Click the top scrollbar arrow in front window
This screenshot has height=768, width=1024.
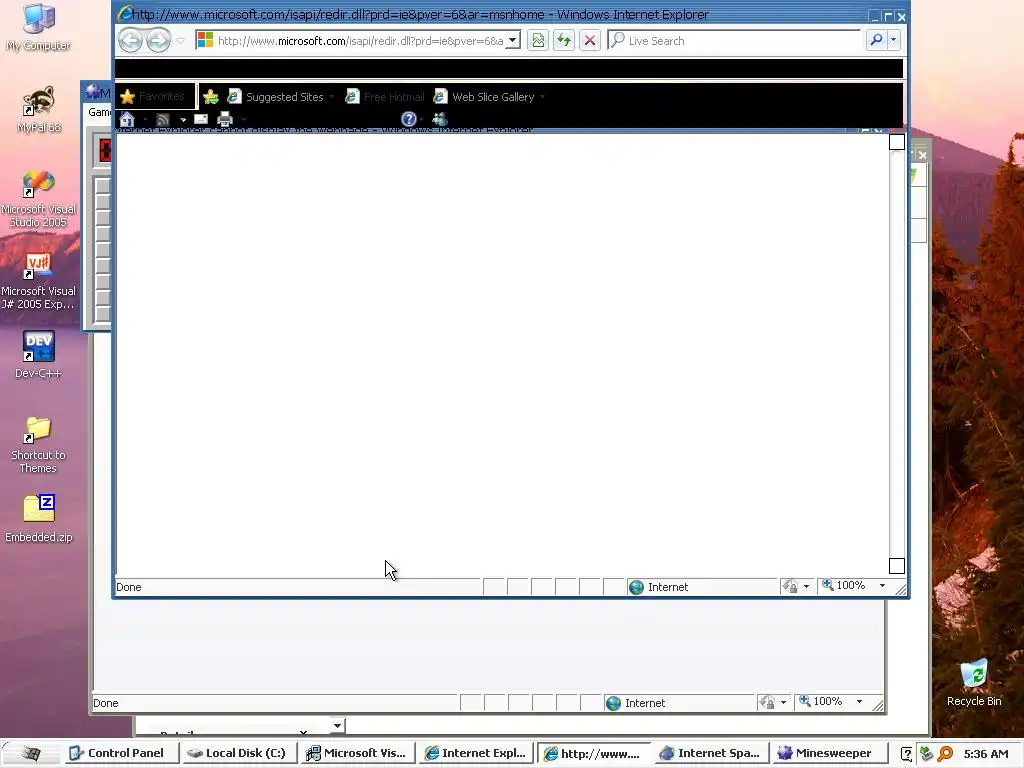pos(897,142)
